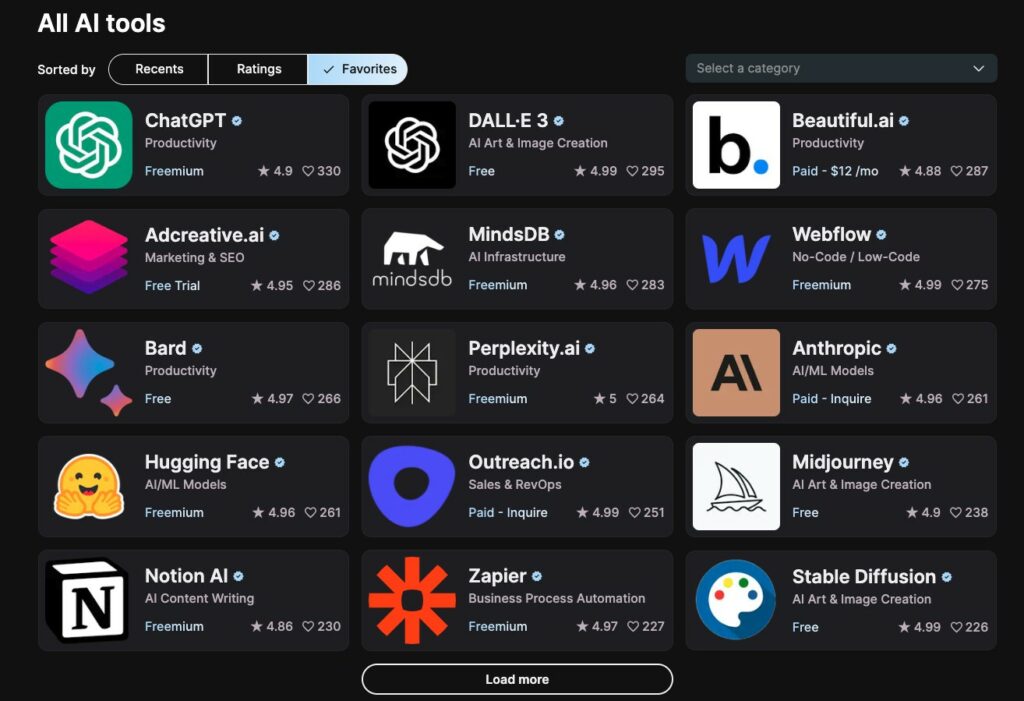Viewport: 1024px width, 701px height.
Task: Open the Hugging Face emoji logo
Action: tap(89, 487)
